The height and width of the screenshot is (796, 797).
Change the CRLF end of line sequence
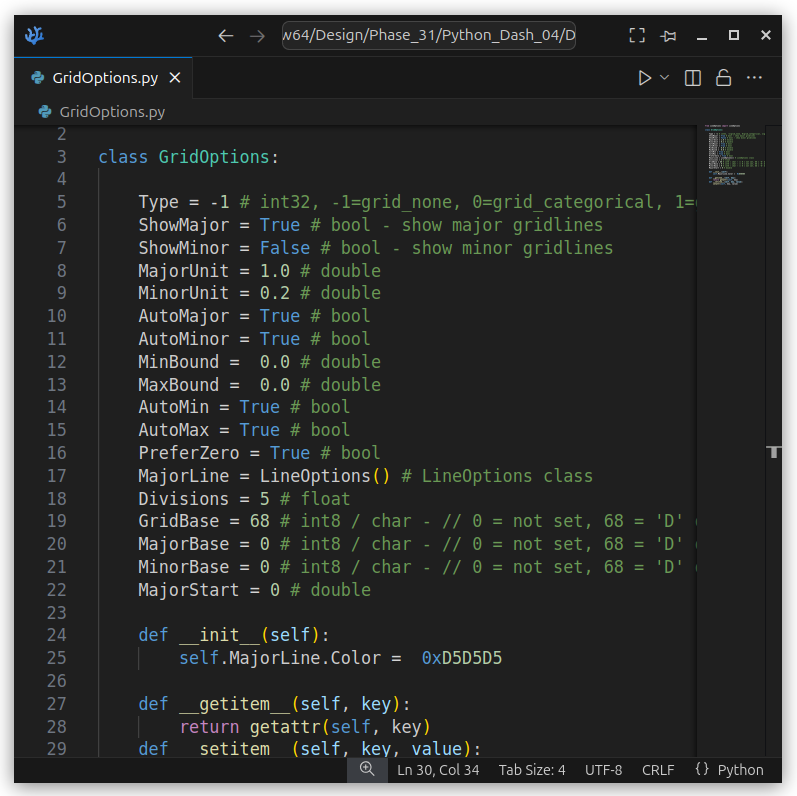pyautogui.click(x=658, y=770)
